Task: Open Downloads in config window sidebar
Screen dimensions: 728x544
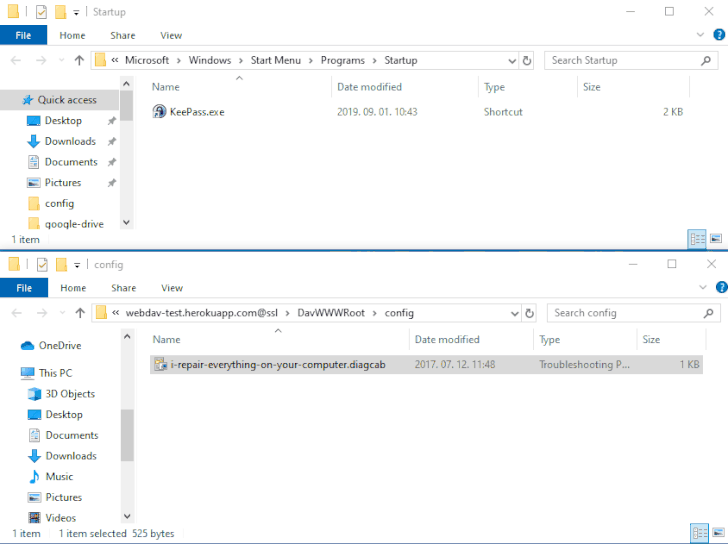Action: click(x=71, y=456)
